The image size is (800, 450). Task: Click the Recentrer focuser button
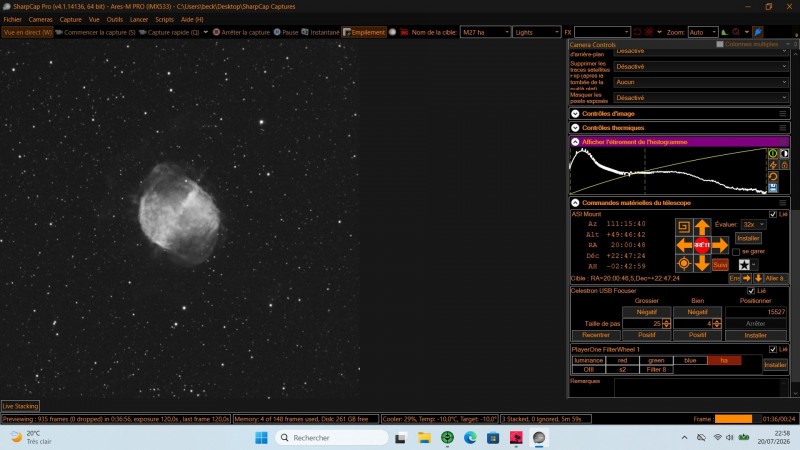pyautogui.click(x=596, y=335)
